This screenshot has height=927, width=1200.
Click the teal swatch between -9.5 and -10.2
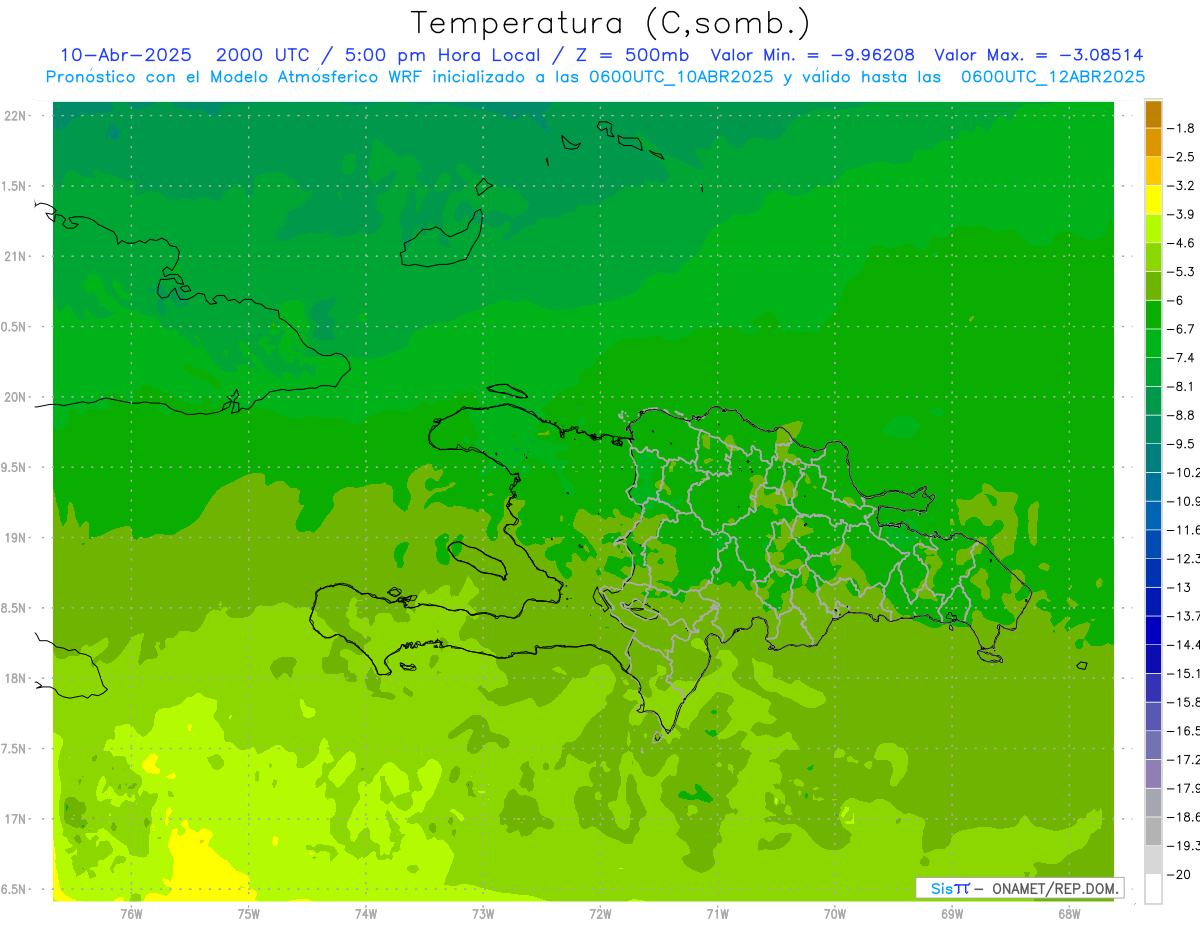(x=1153, y=458)
